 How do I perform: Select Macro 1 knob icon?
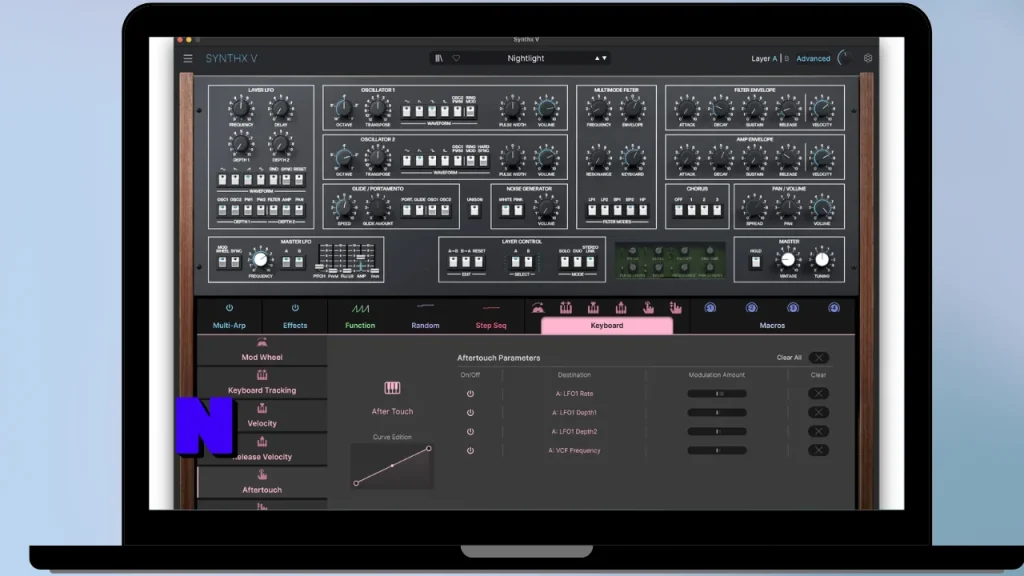tap(710, 308)
